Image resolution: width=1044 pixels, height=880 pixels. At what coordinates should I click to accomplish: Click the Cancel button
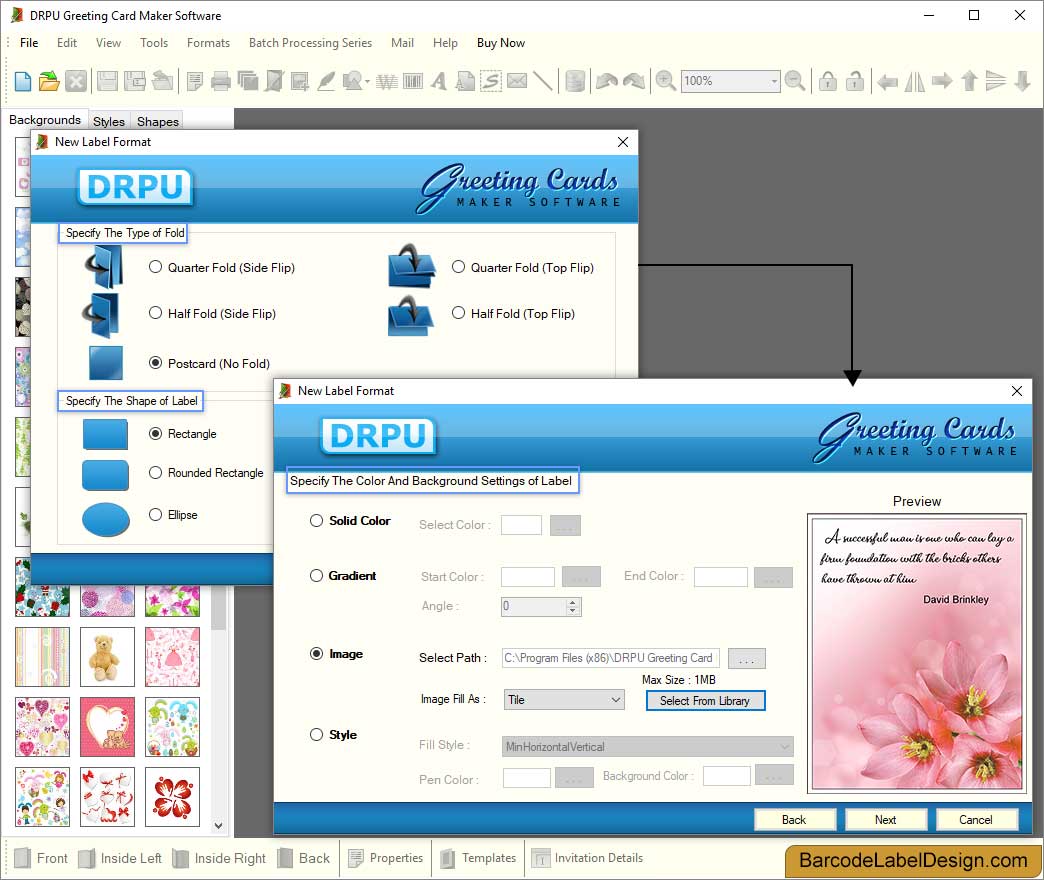pyautogui.click(x=976, y=819)
